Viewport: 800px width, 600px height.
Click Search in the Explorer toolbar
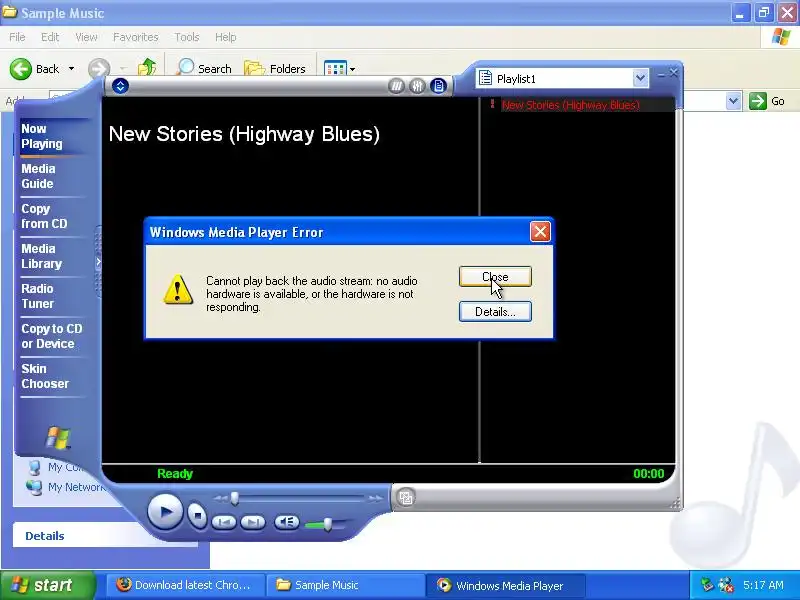[x=204, y=68]
